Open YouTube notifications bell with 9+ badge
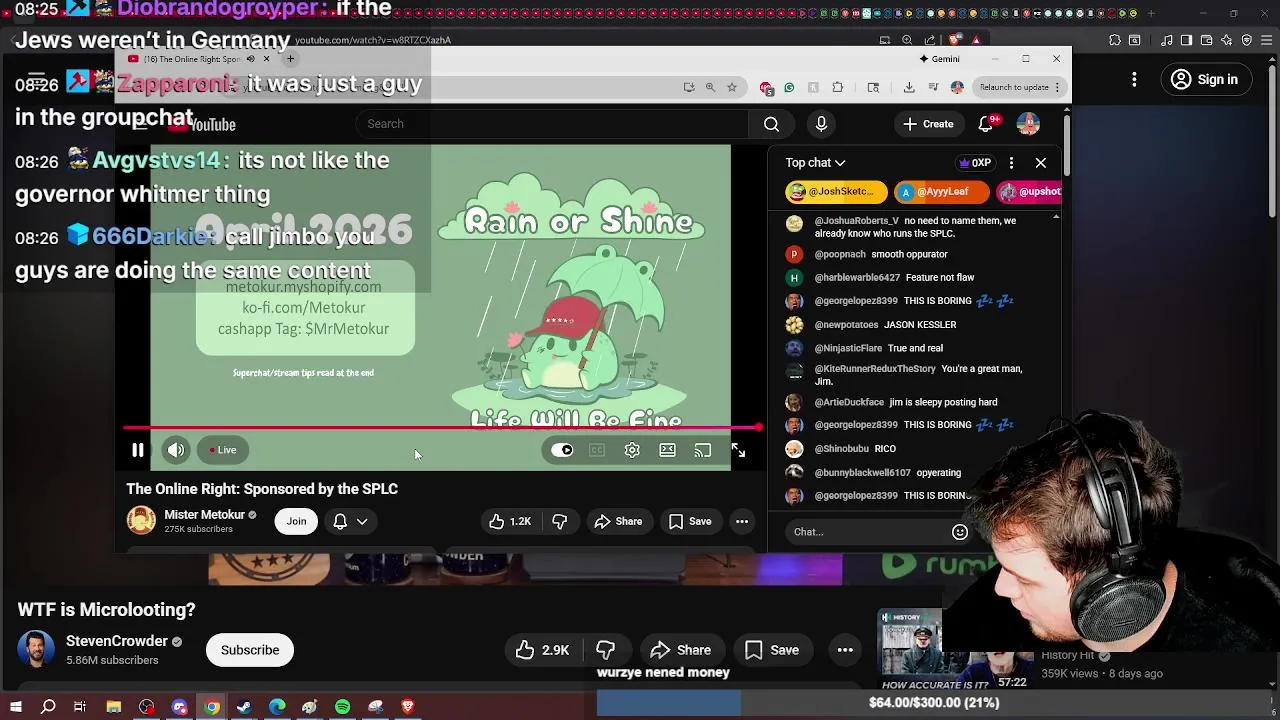 [x=988, y=124]
